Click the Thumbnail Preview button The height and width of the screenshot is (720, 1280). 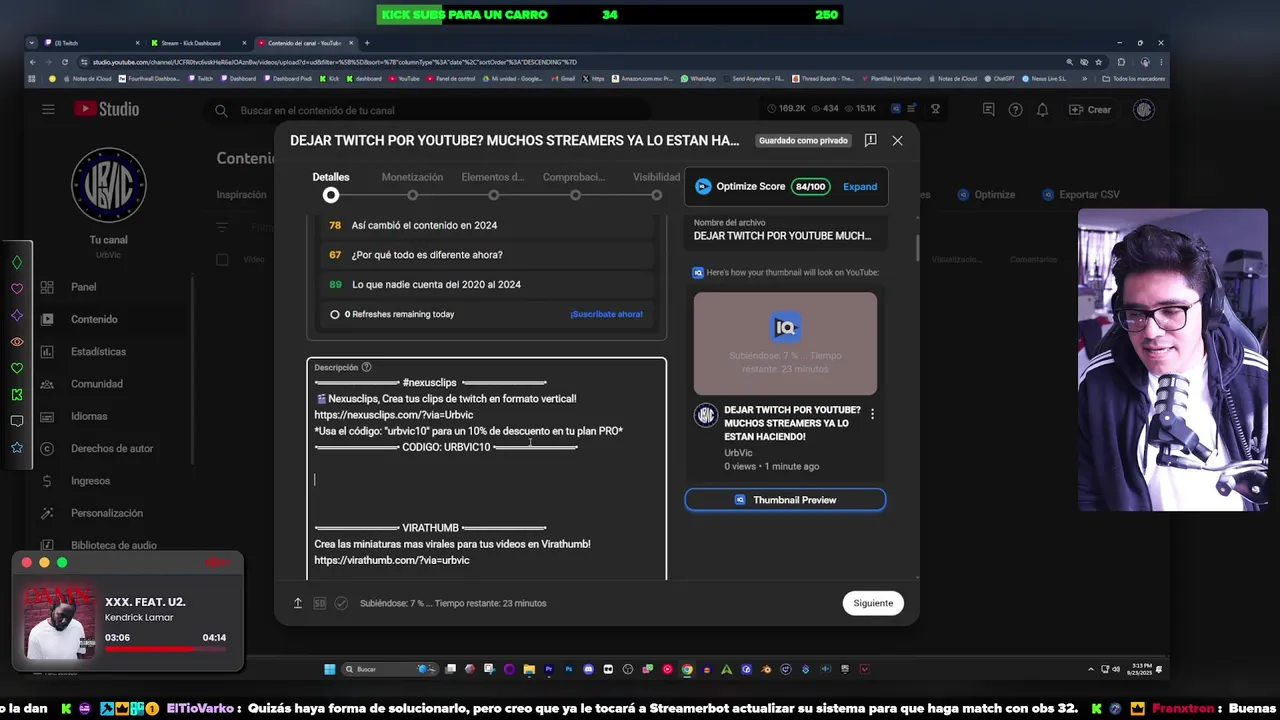785,500
